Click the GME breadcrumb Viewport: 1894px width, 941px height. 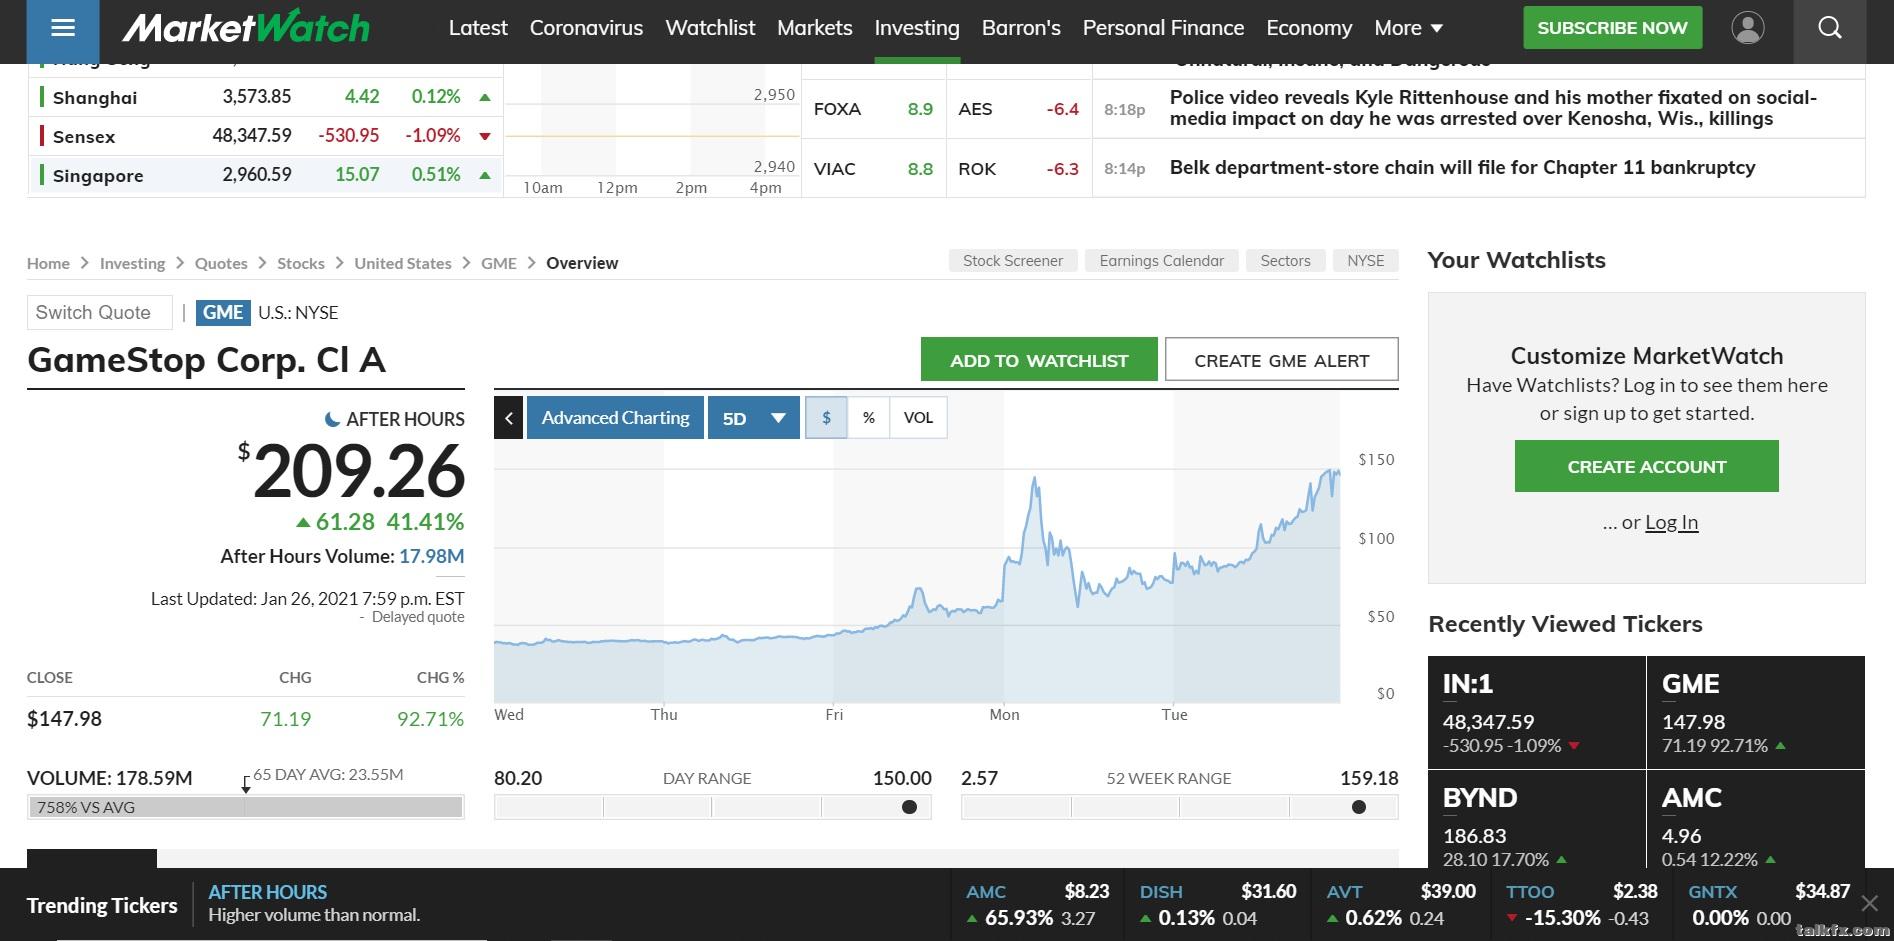[499, 263]
